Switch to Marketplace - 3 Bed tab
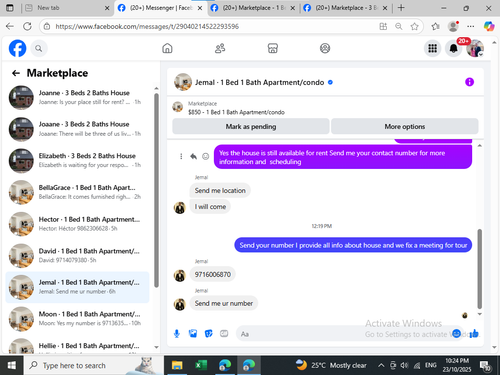The height and width of the screenshot is (375, 500). pos(346,8)
